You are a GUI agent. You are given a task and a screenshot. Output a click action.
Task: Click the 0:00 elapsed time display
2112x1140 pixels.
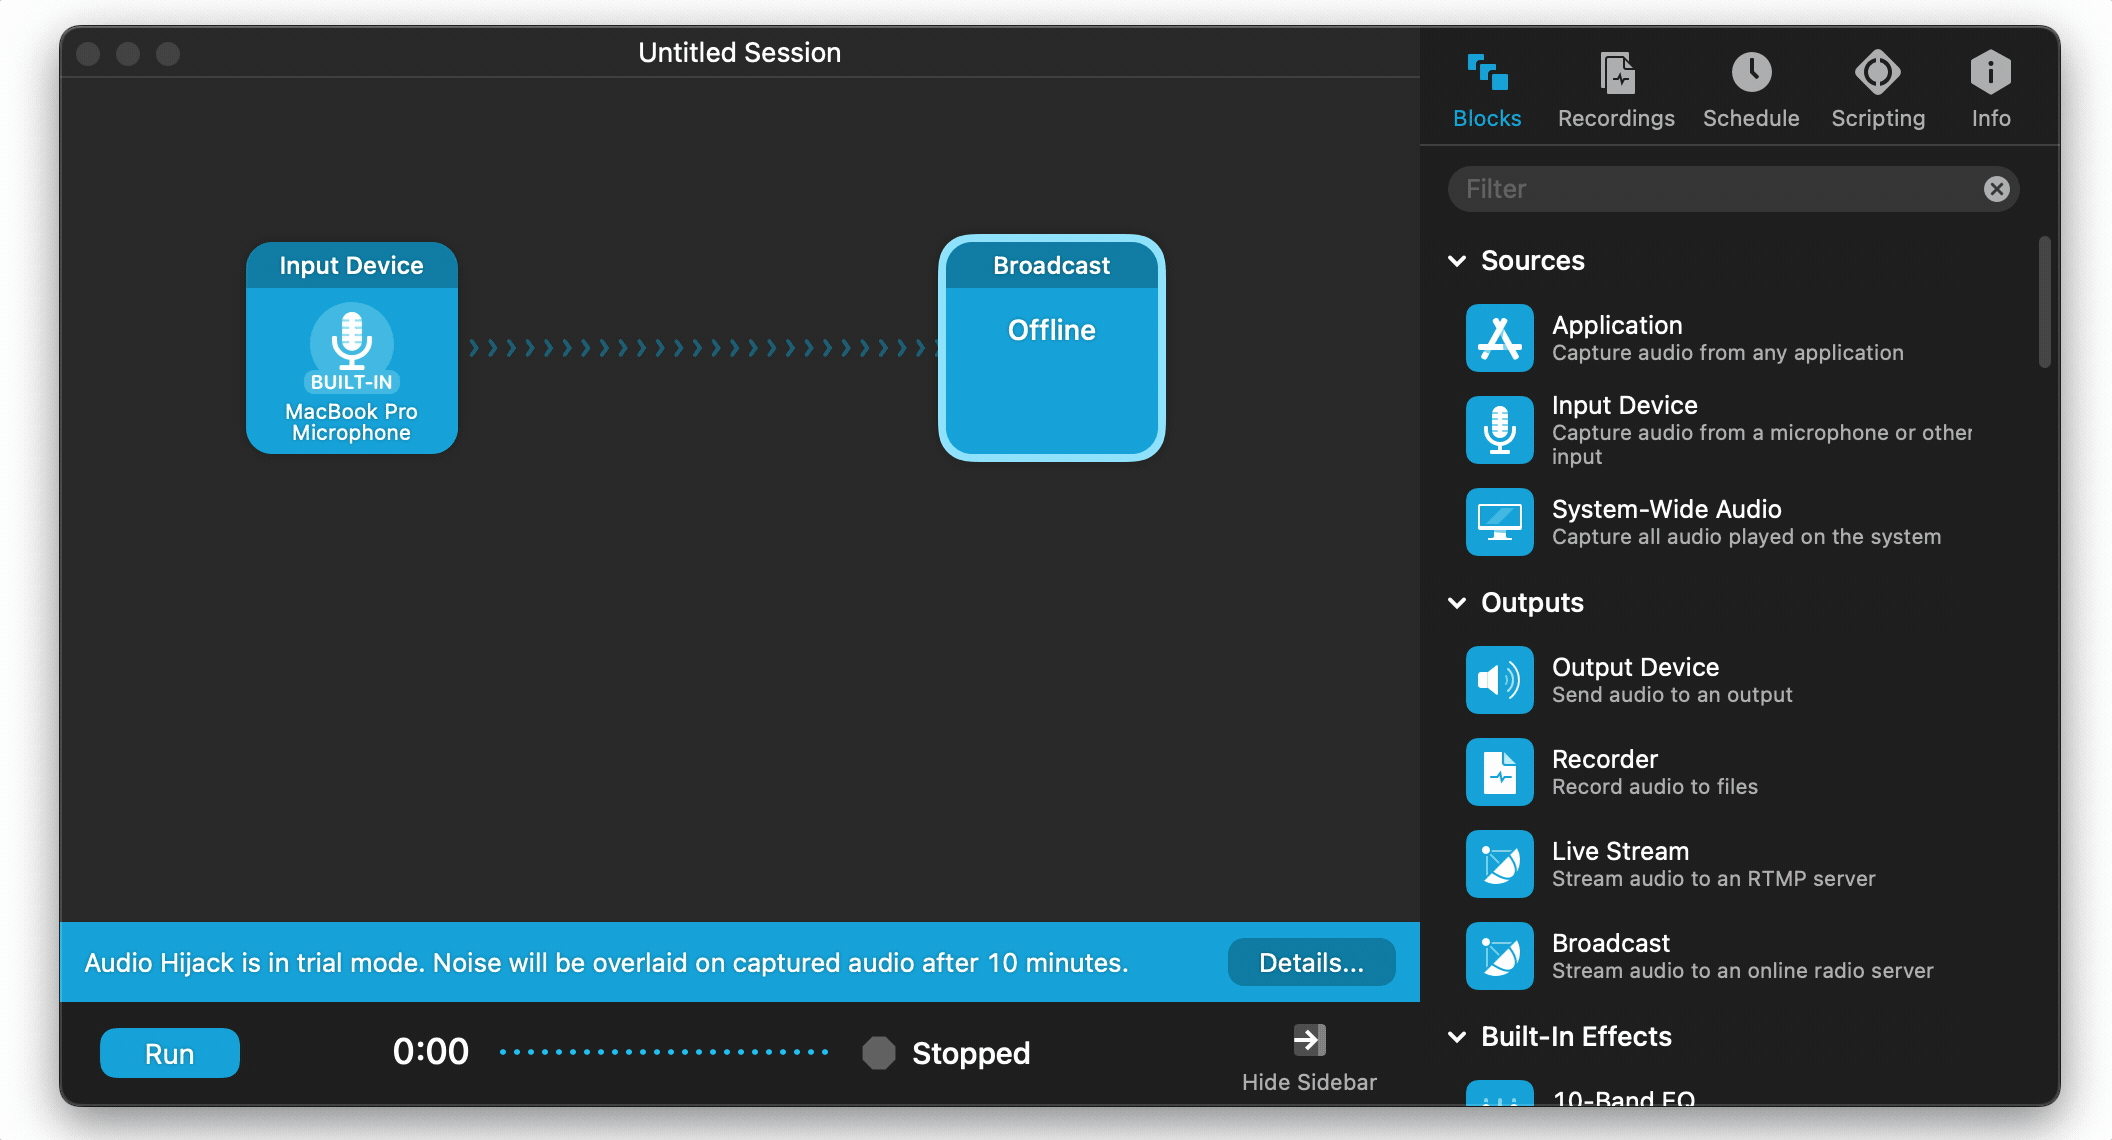[431, 1052]
